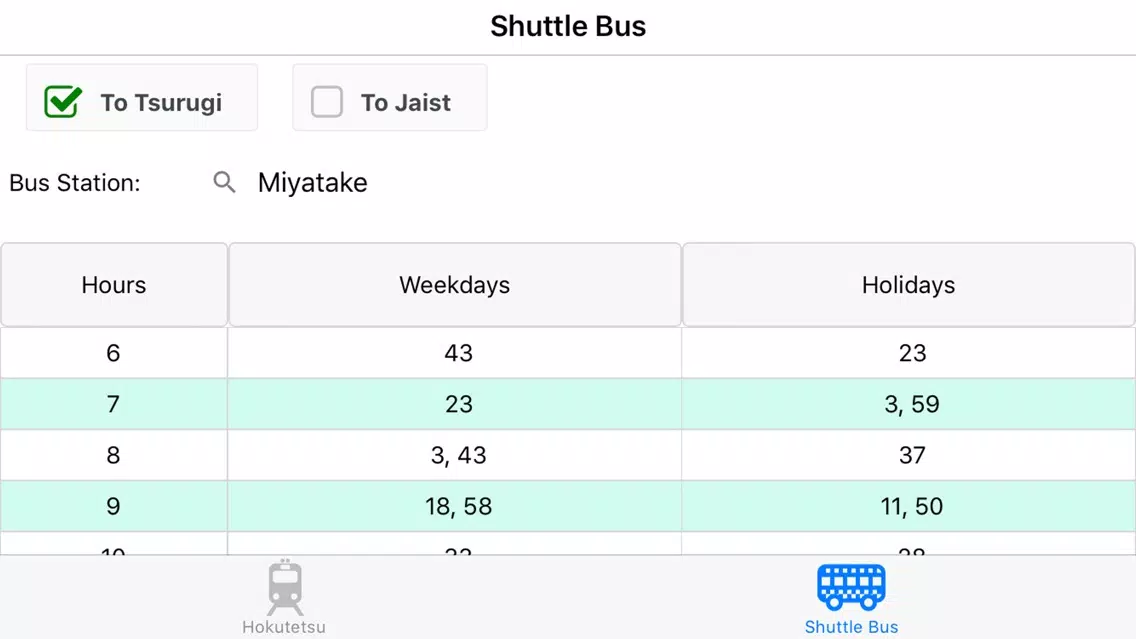The width and height of the screenshot is (1136, 639).
Task: Uncheck the green To Tsurugi checkmark
Action: [63, 101]
